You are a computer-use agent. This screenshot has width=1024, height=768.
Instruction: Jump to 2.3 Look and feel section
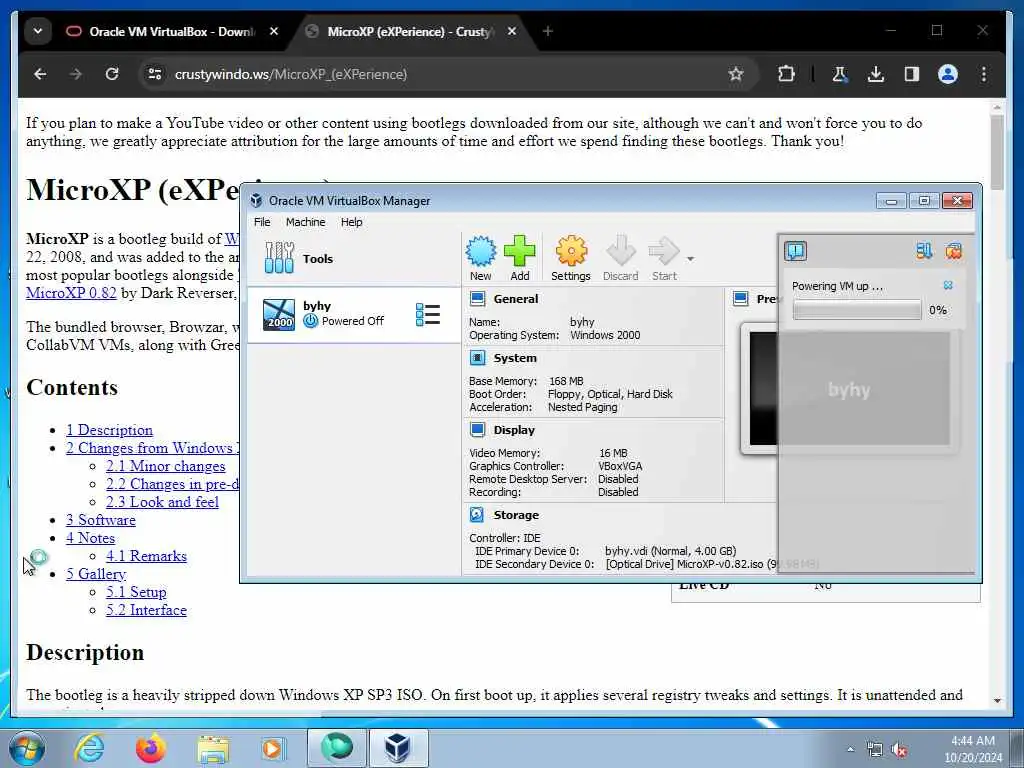tap(162, 502)
